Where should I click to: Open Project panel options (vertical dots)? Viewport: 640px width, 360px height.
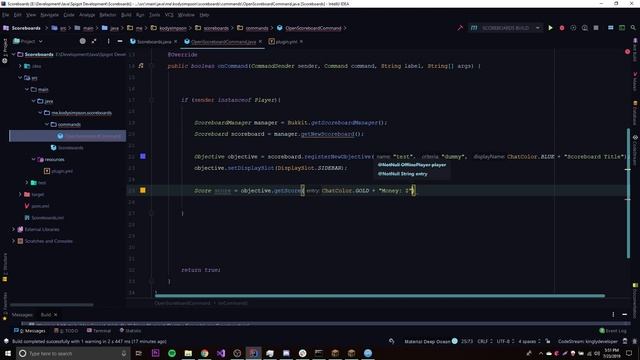(x=108, y=41)
